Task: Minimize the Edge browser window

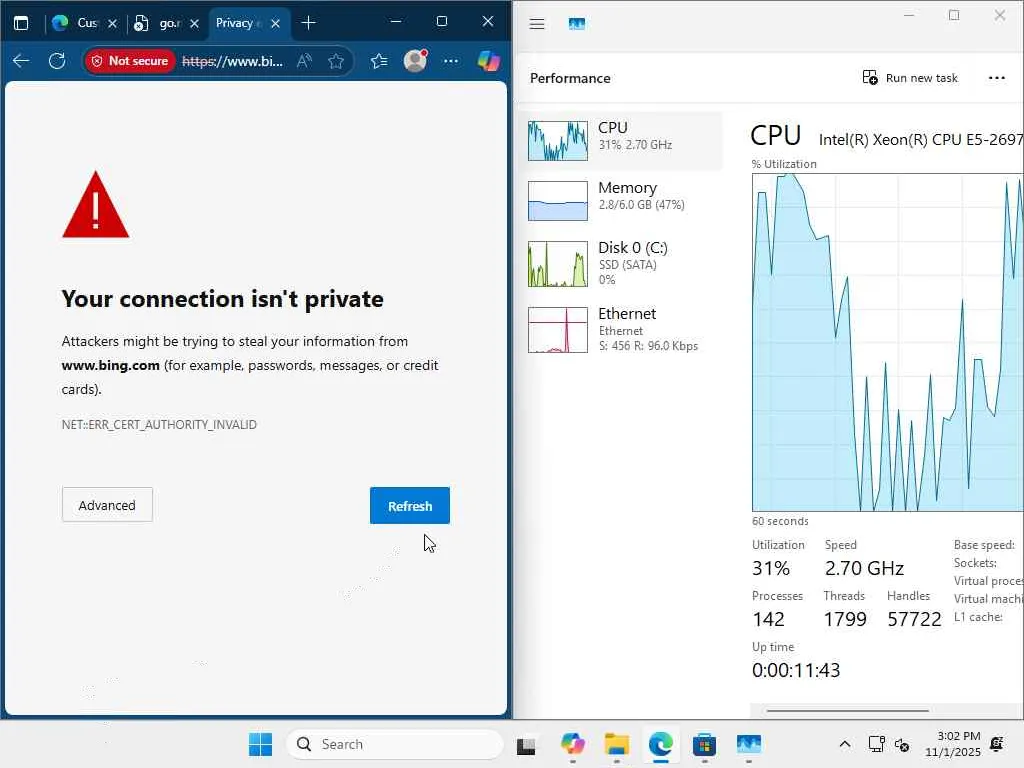Action: tap(396, 22)
